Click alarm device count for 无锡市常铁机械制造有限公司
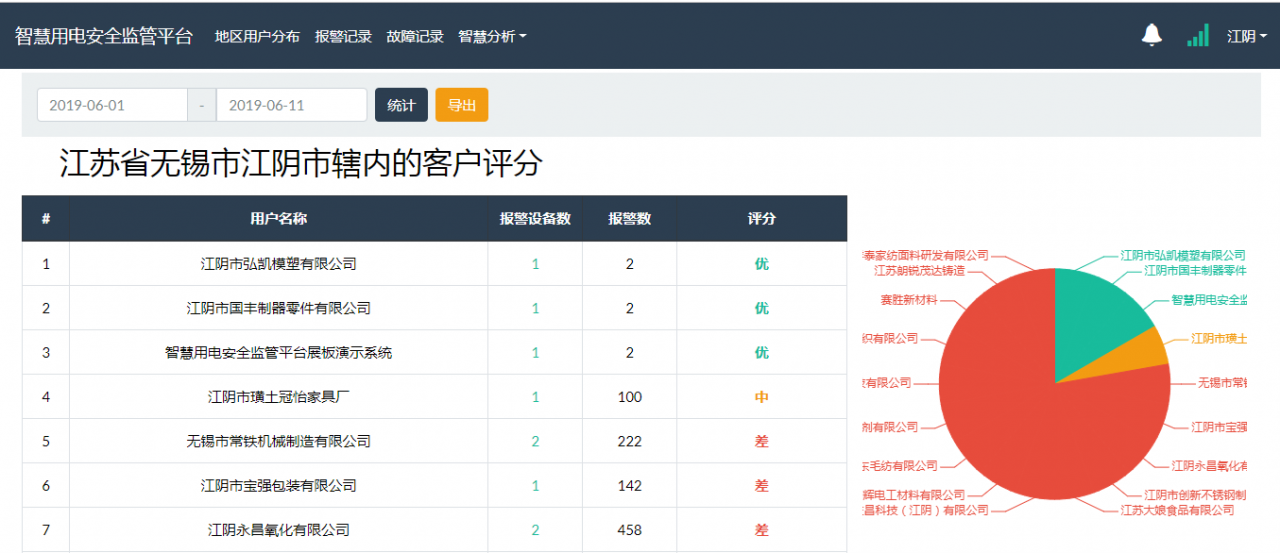 click(x=535, y=441)
